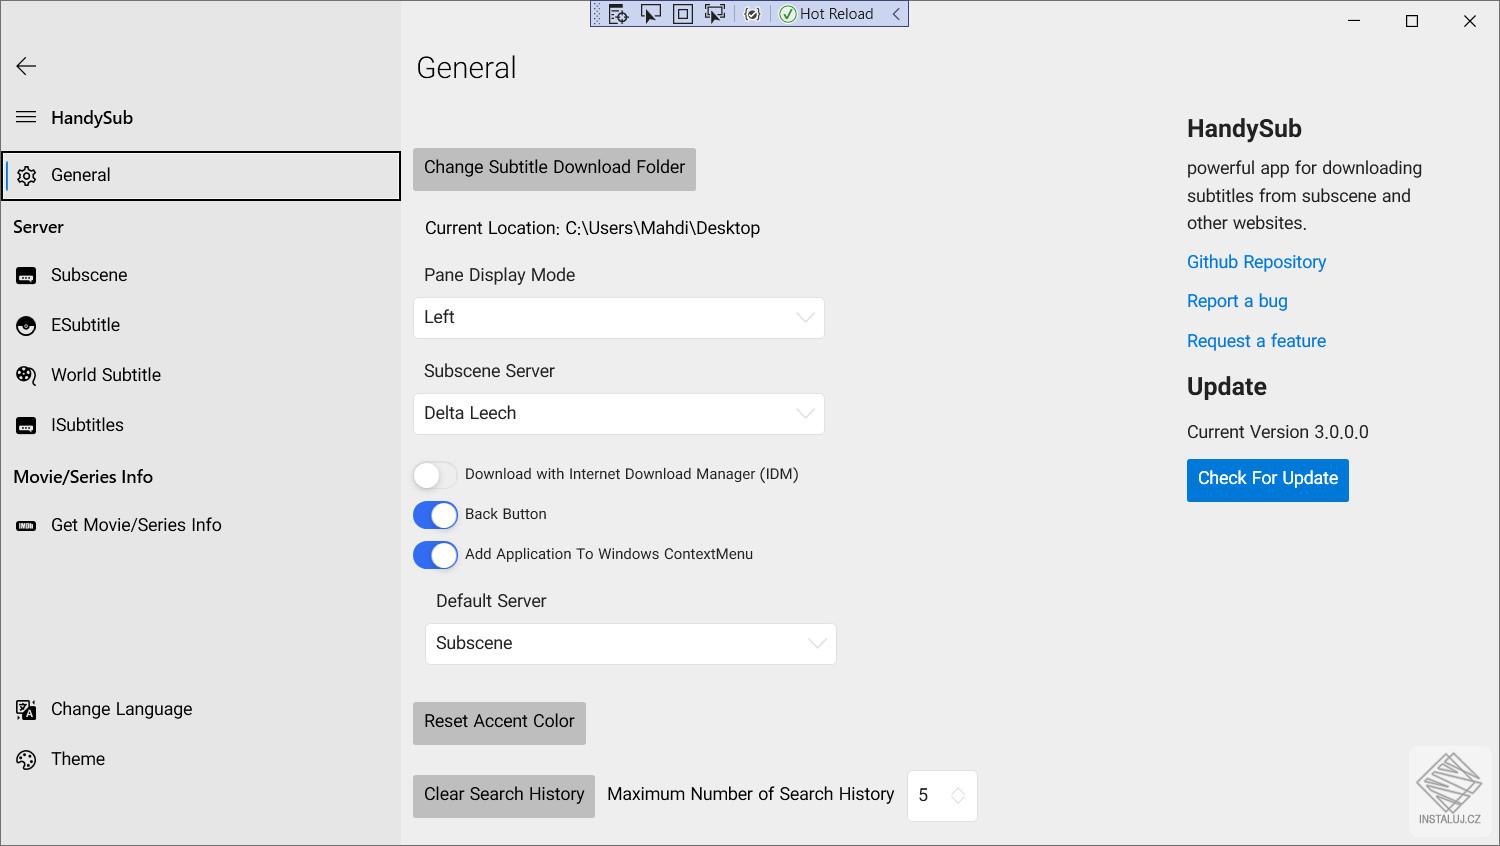Click the Check For Update button

point(1268,480)
